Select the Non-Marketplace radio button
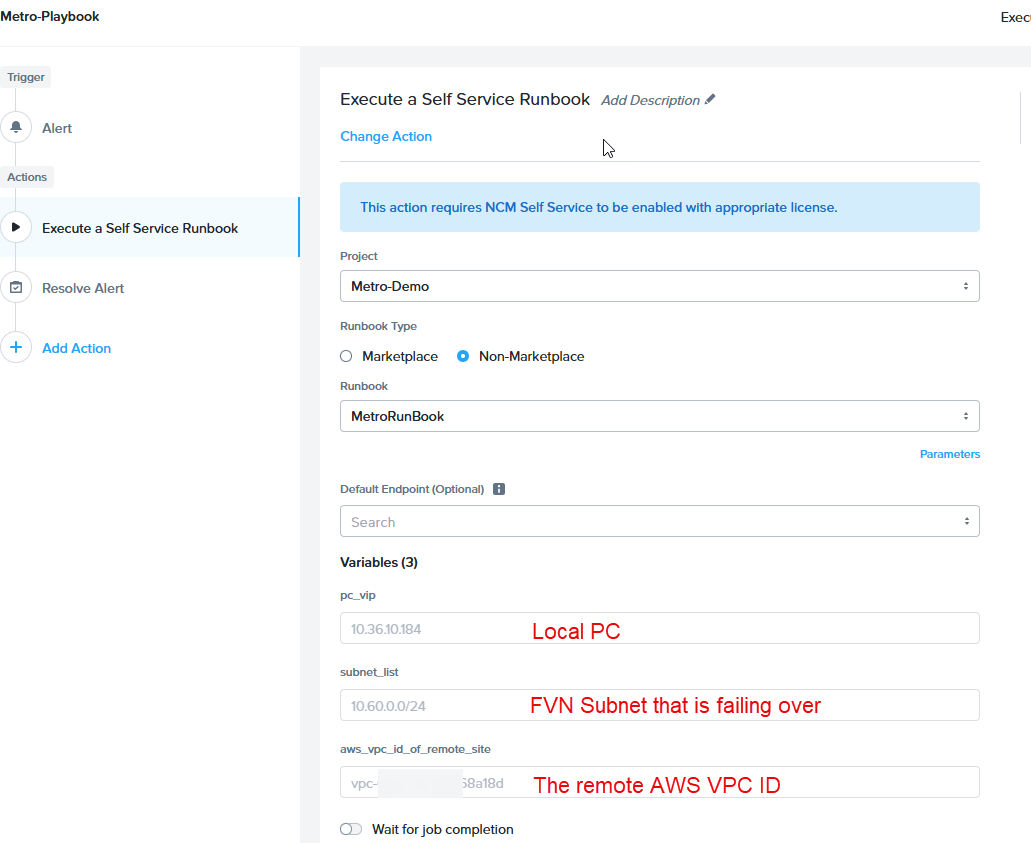The height and width of the screenshot is (843, 1031). 463,356
